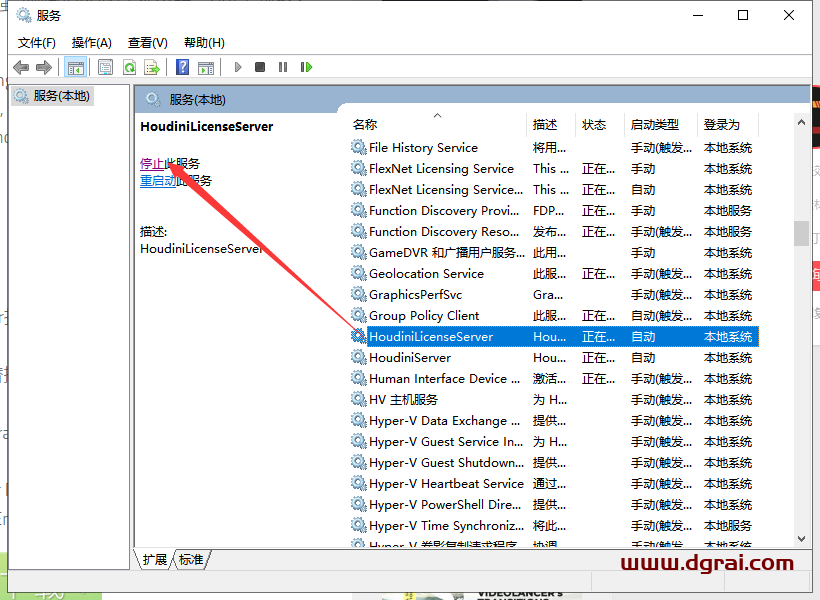Select the HoudiniServer service name
Screen dimensions: 820x600
tap(410, 358)
